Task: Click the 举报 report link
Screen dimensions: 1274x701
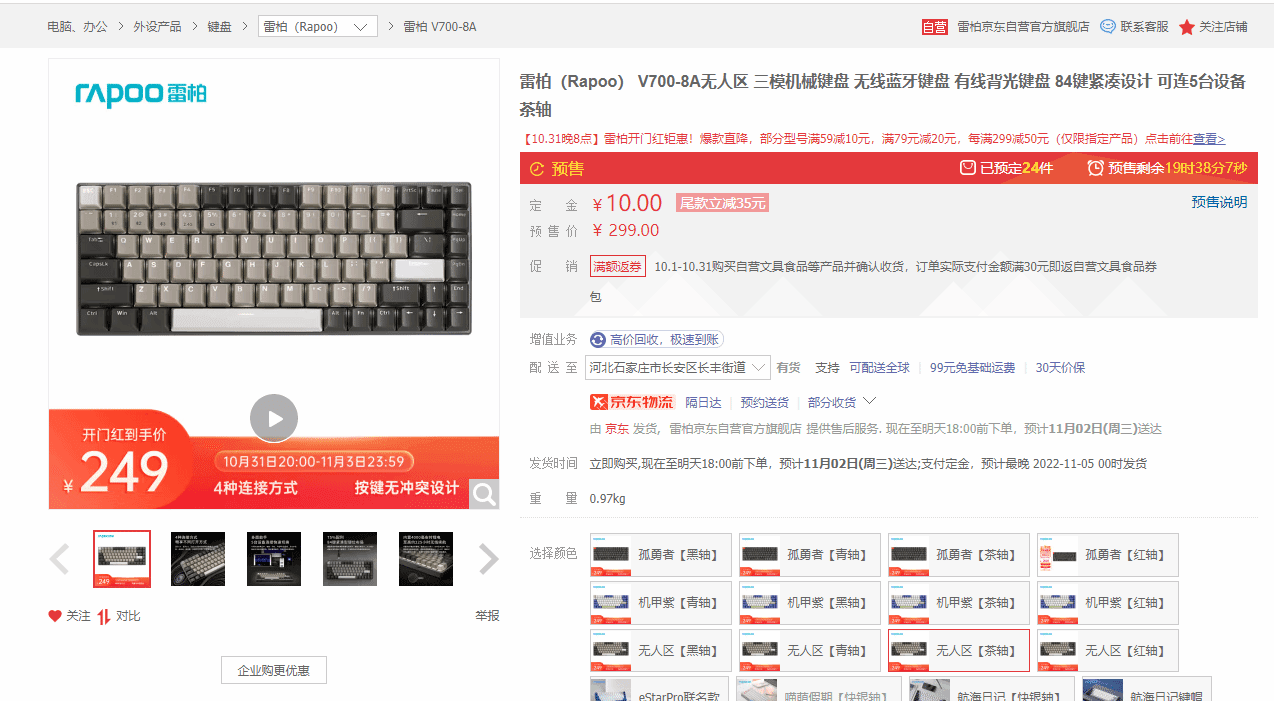Action: [487, 616]
